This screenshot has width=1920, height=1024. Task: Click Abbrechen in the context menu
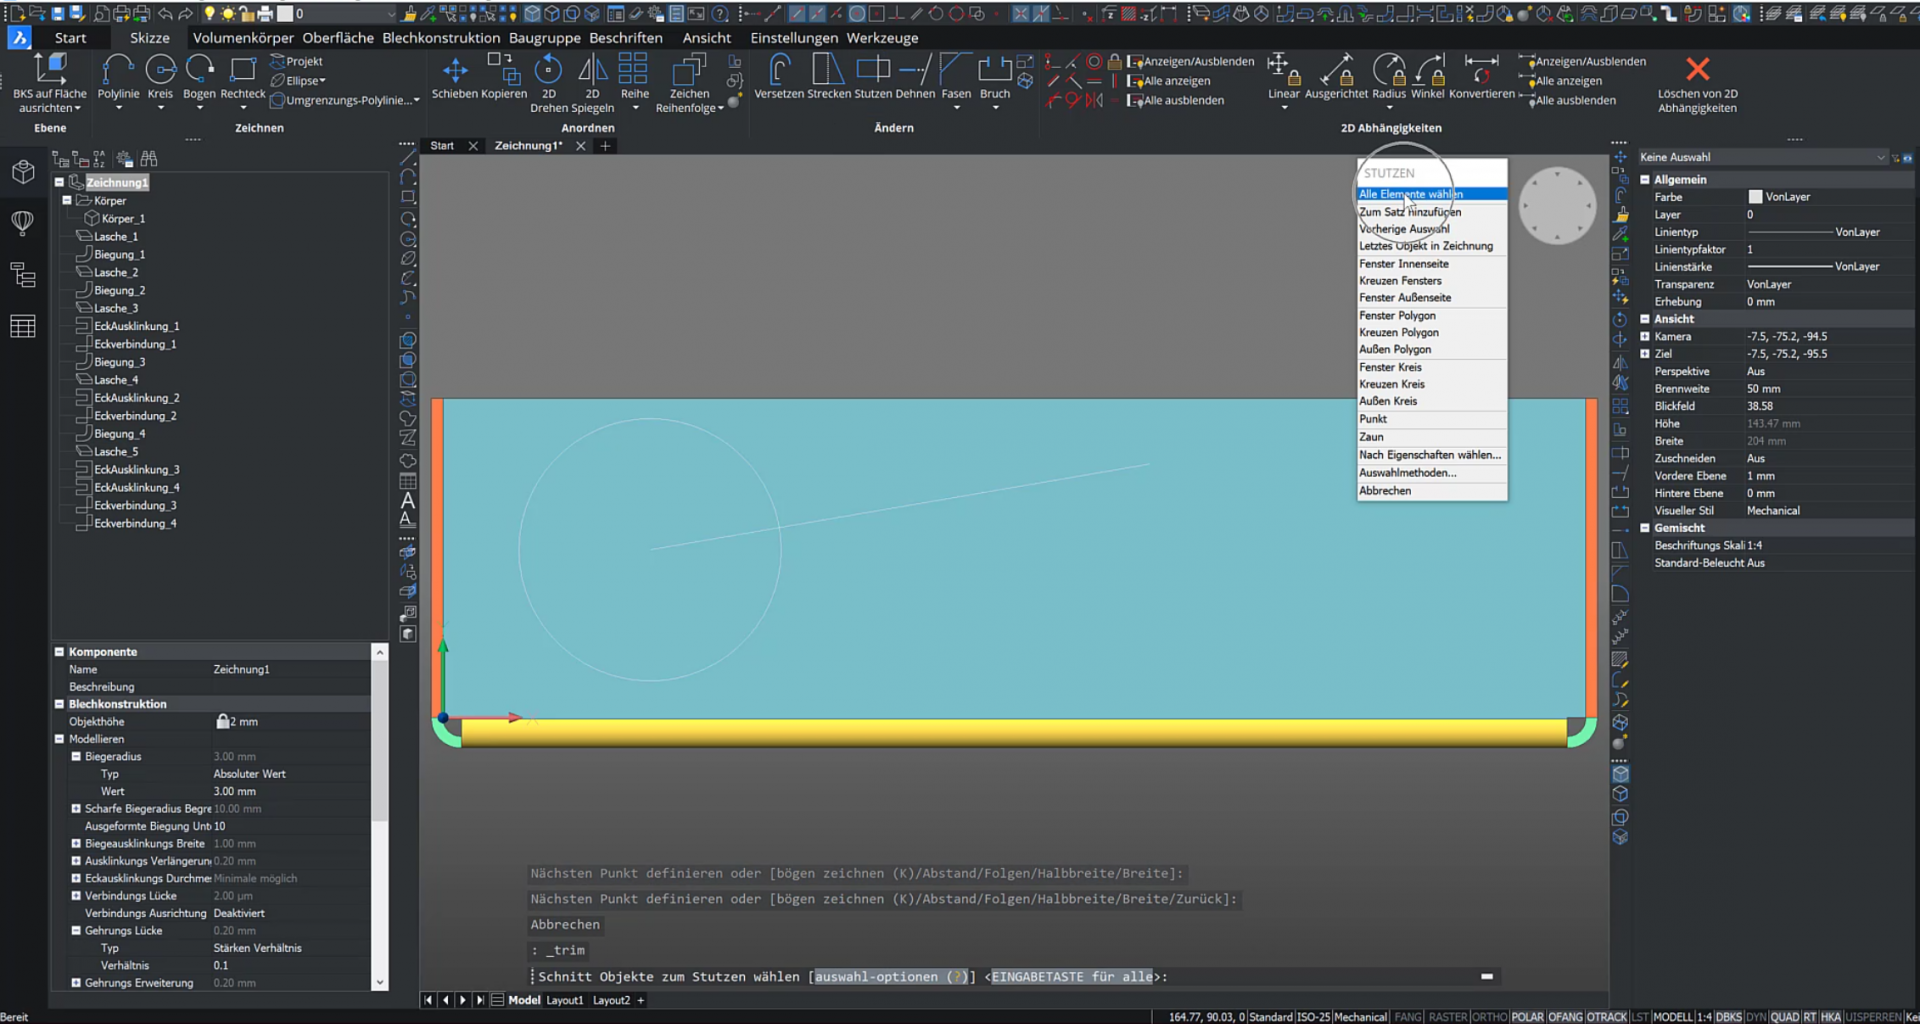(1385, 491)
